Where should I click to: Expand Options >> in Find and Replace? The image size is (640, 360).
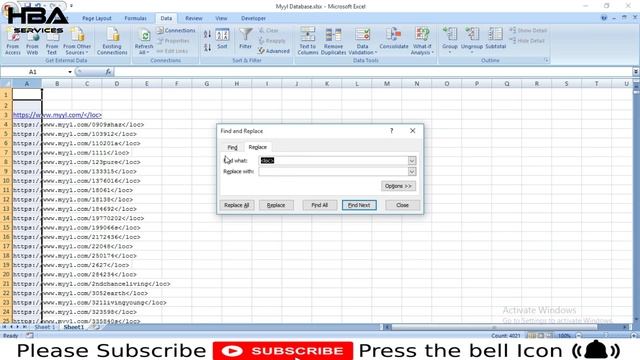398,186
